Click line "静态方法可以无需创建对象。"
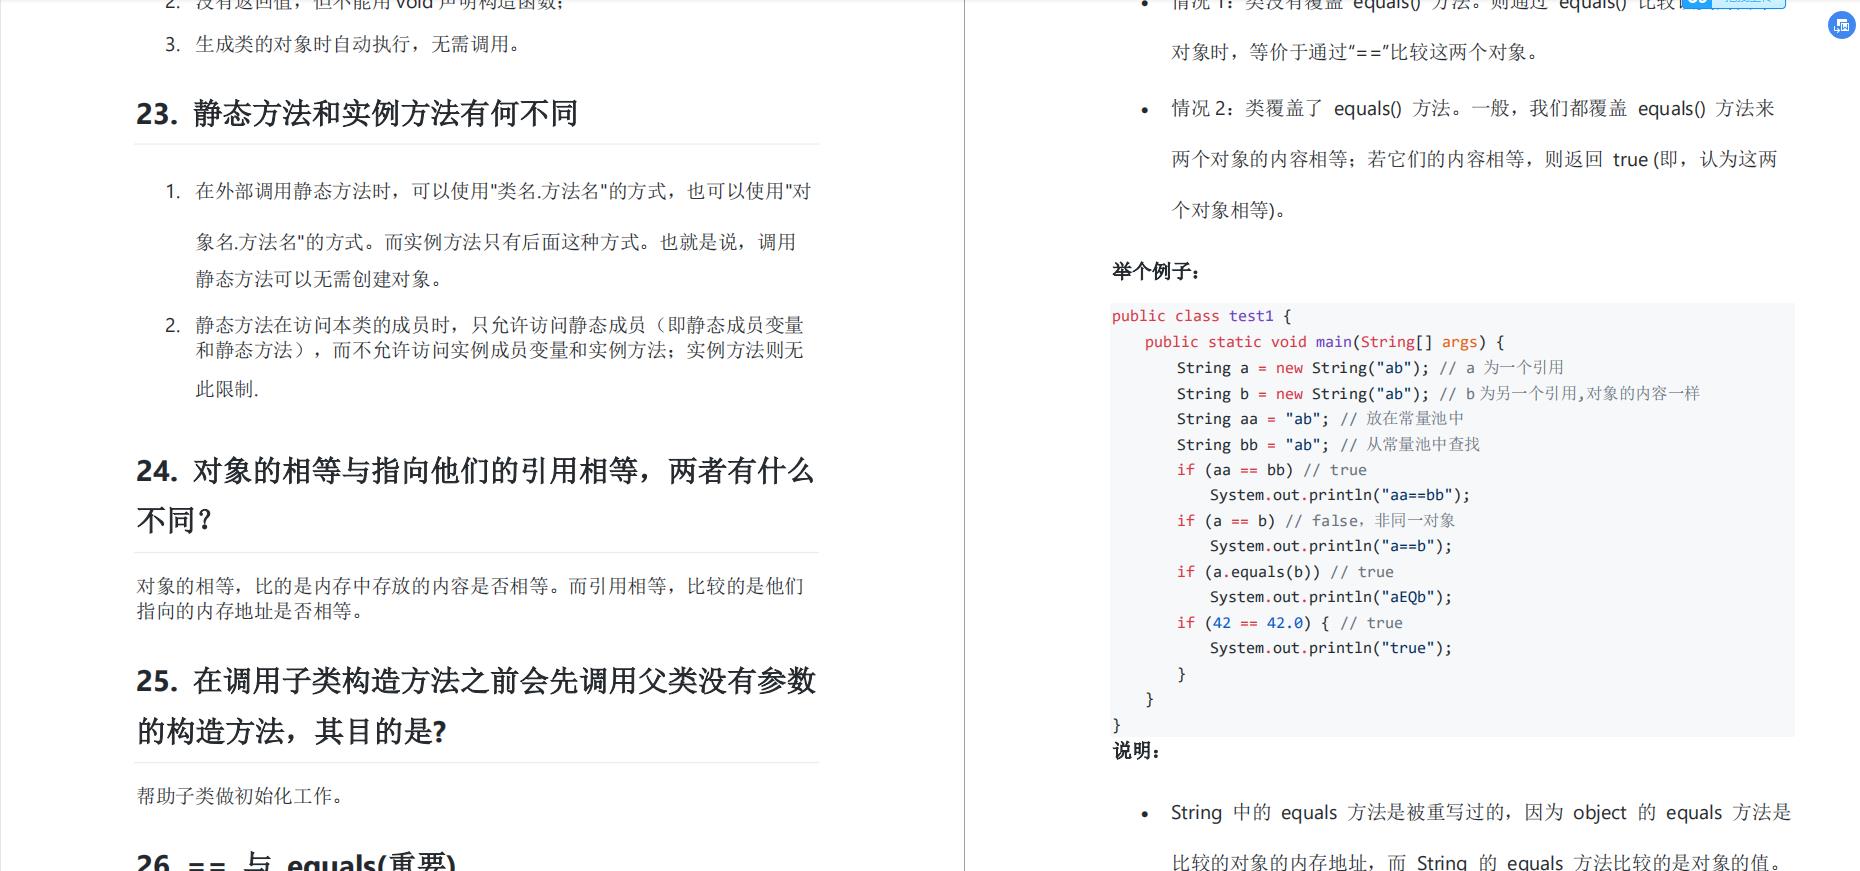Viewport: 1860px width, 871px height. 318,279
